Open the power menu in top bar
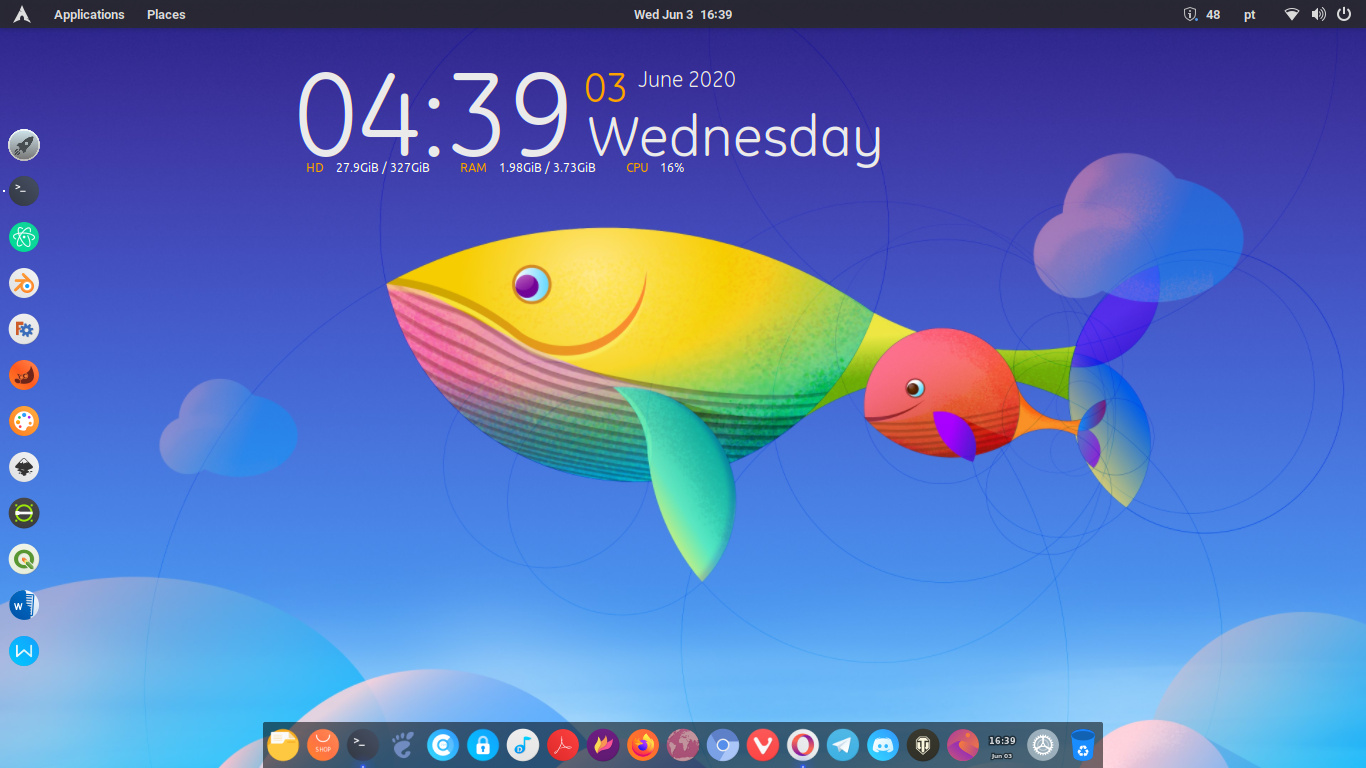The width and height of the screenshot is (1366, 768). tap(1343, 14)
